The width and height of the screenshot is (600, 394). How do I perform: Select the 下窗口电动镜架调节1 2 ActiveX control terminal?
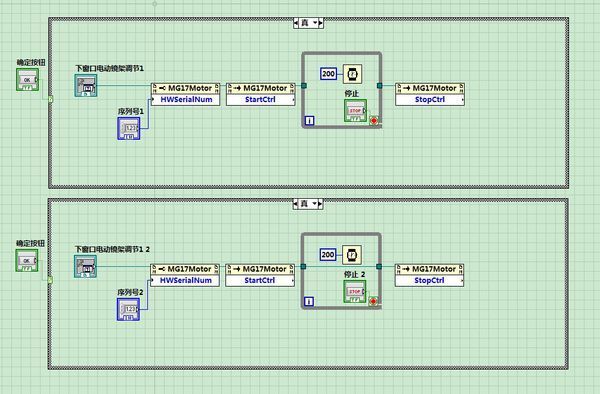coord(85,266)
